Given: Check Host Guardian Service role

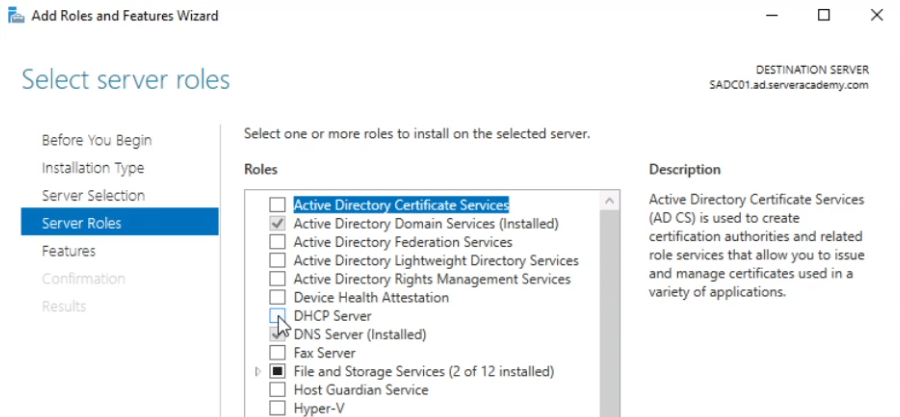Looking at the screenshot, I should [277, 390].
